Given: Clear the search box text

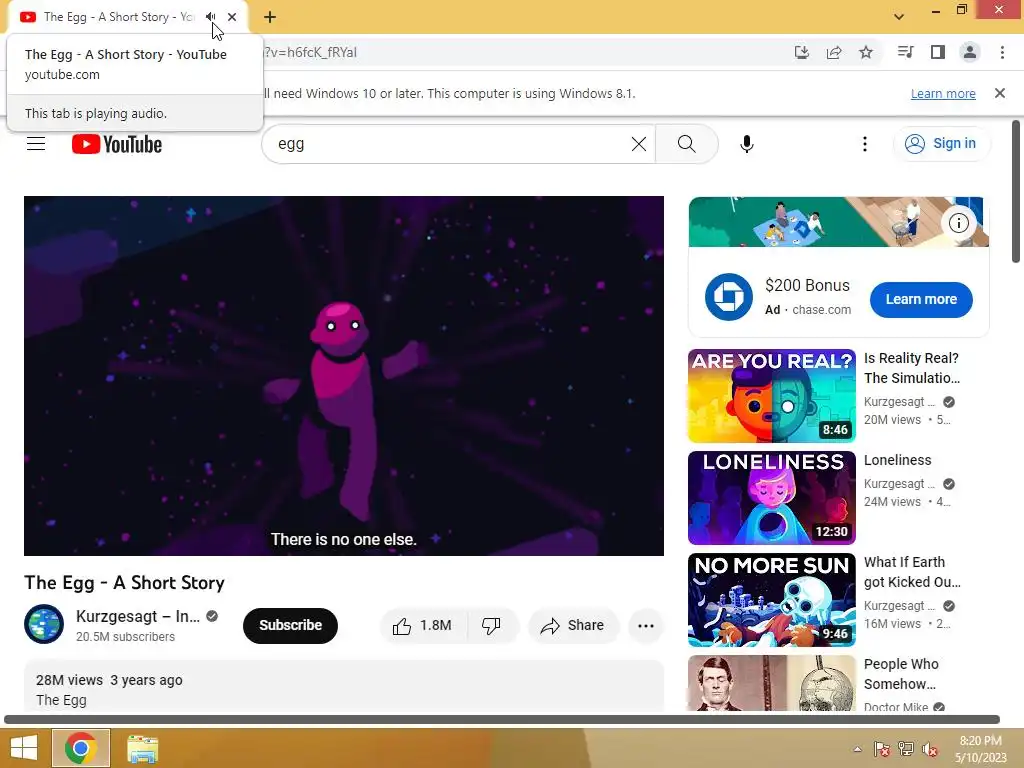Looking at the screenshot, I should (639, 144).
